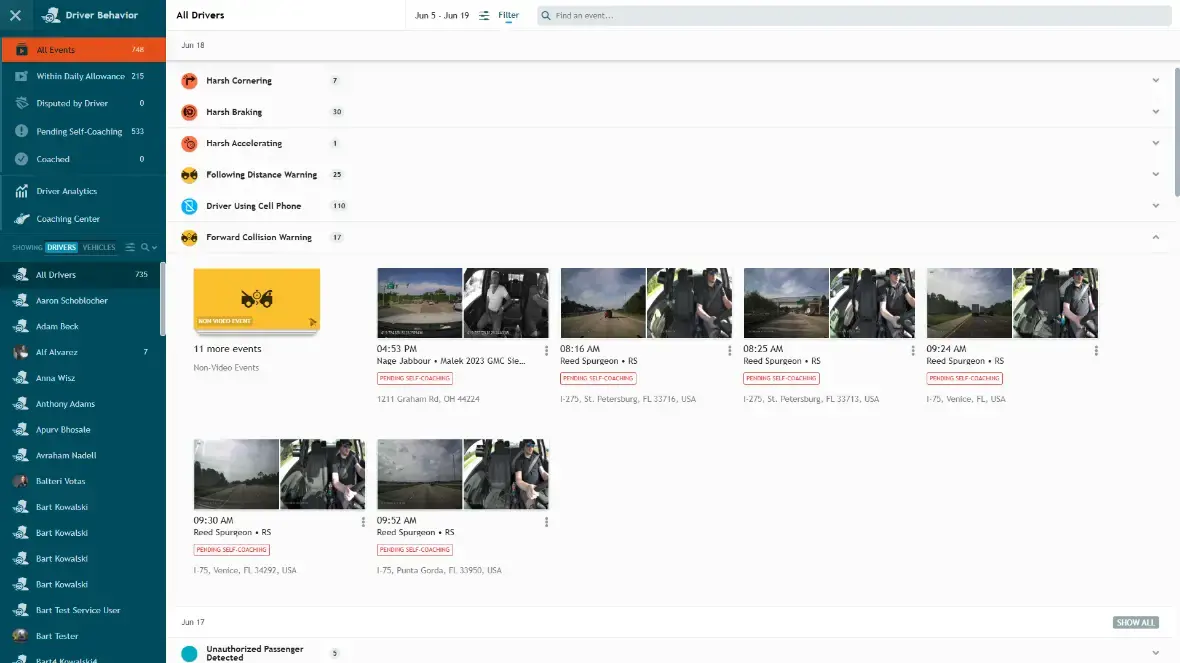Click the Driver Behavior logo icon
1180x663 pixels.
pos(51,15)
